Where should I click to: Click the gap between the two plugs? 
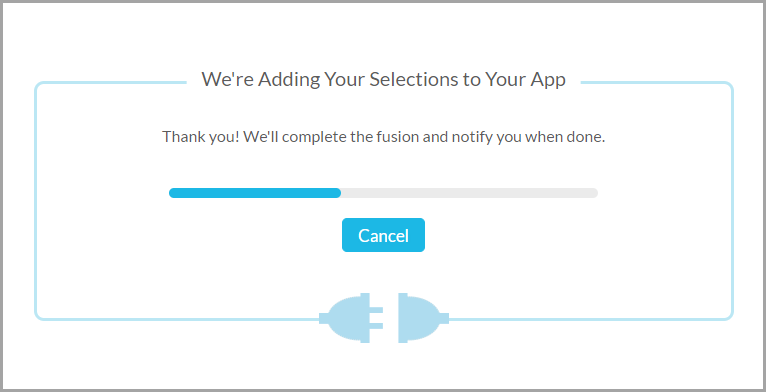point(391,318)
